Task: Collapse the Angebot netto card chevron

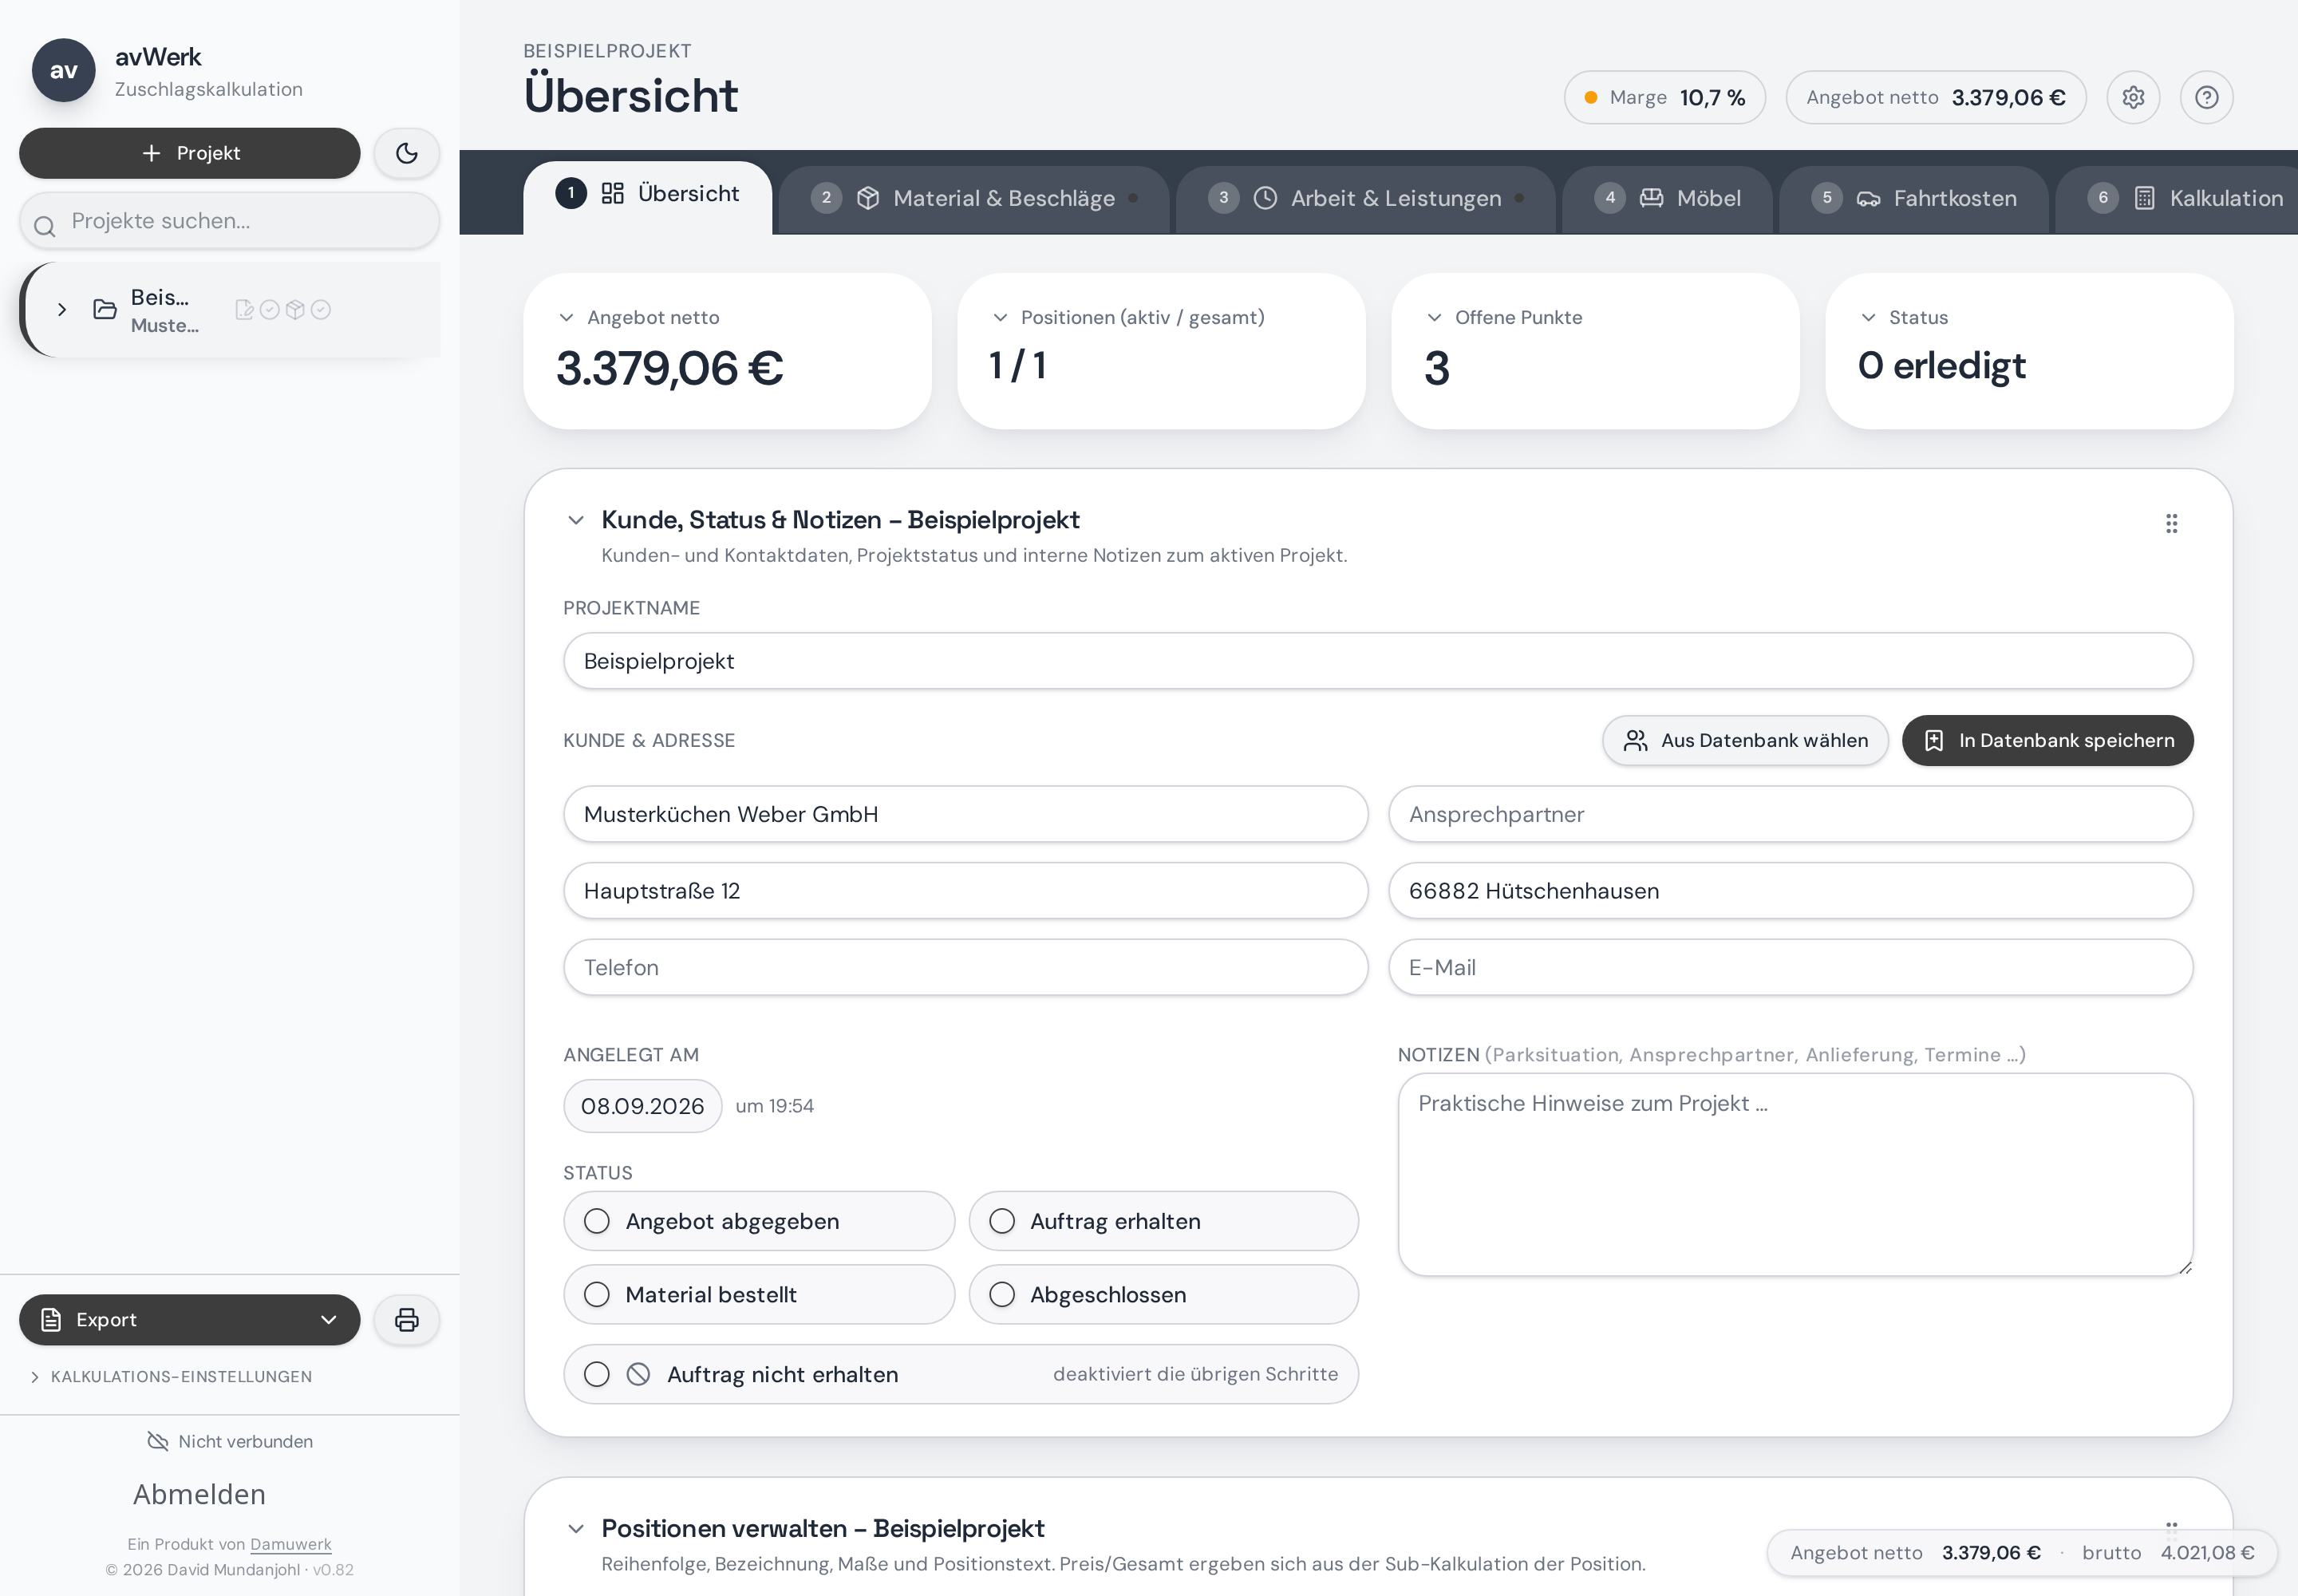Action: [566, 317]
